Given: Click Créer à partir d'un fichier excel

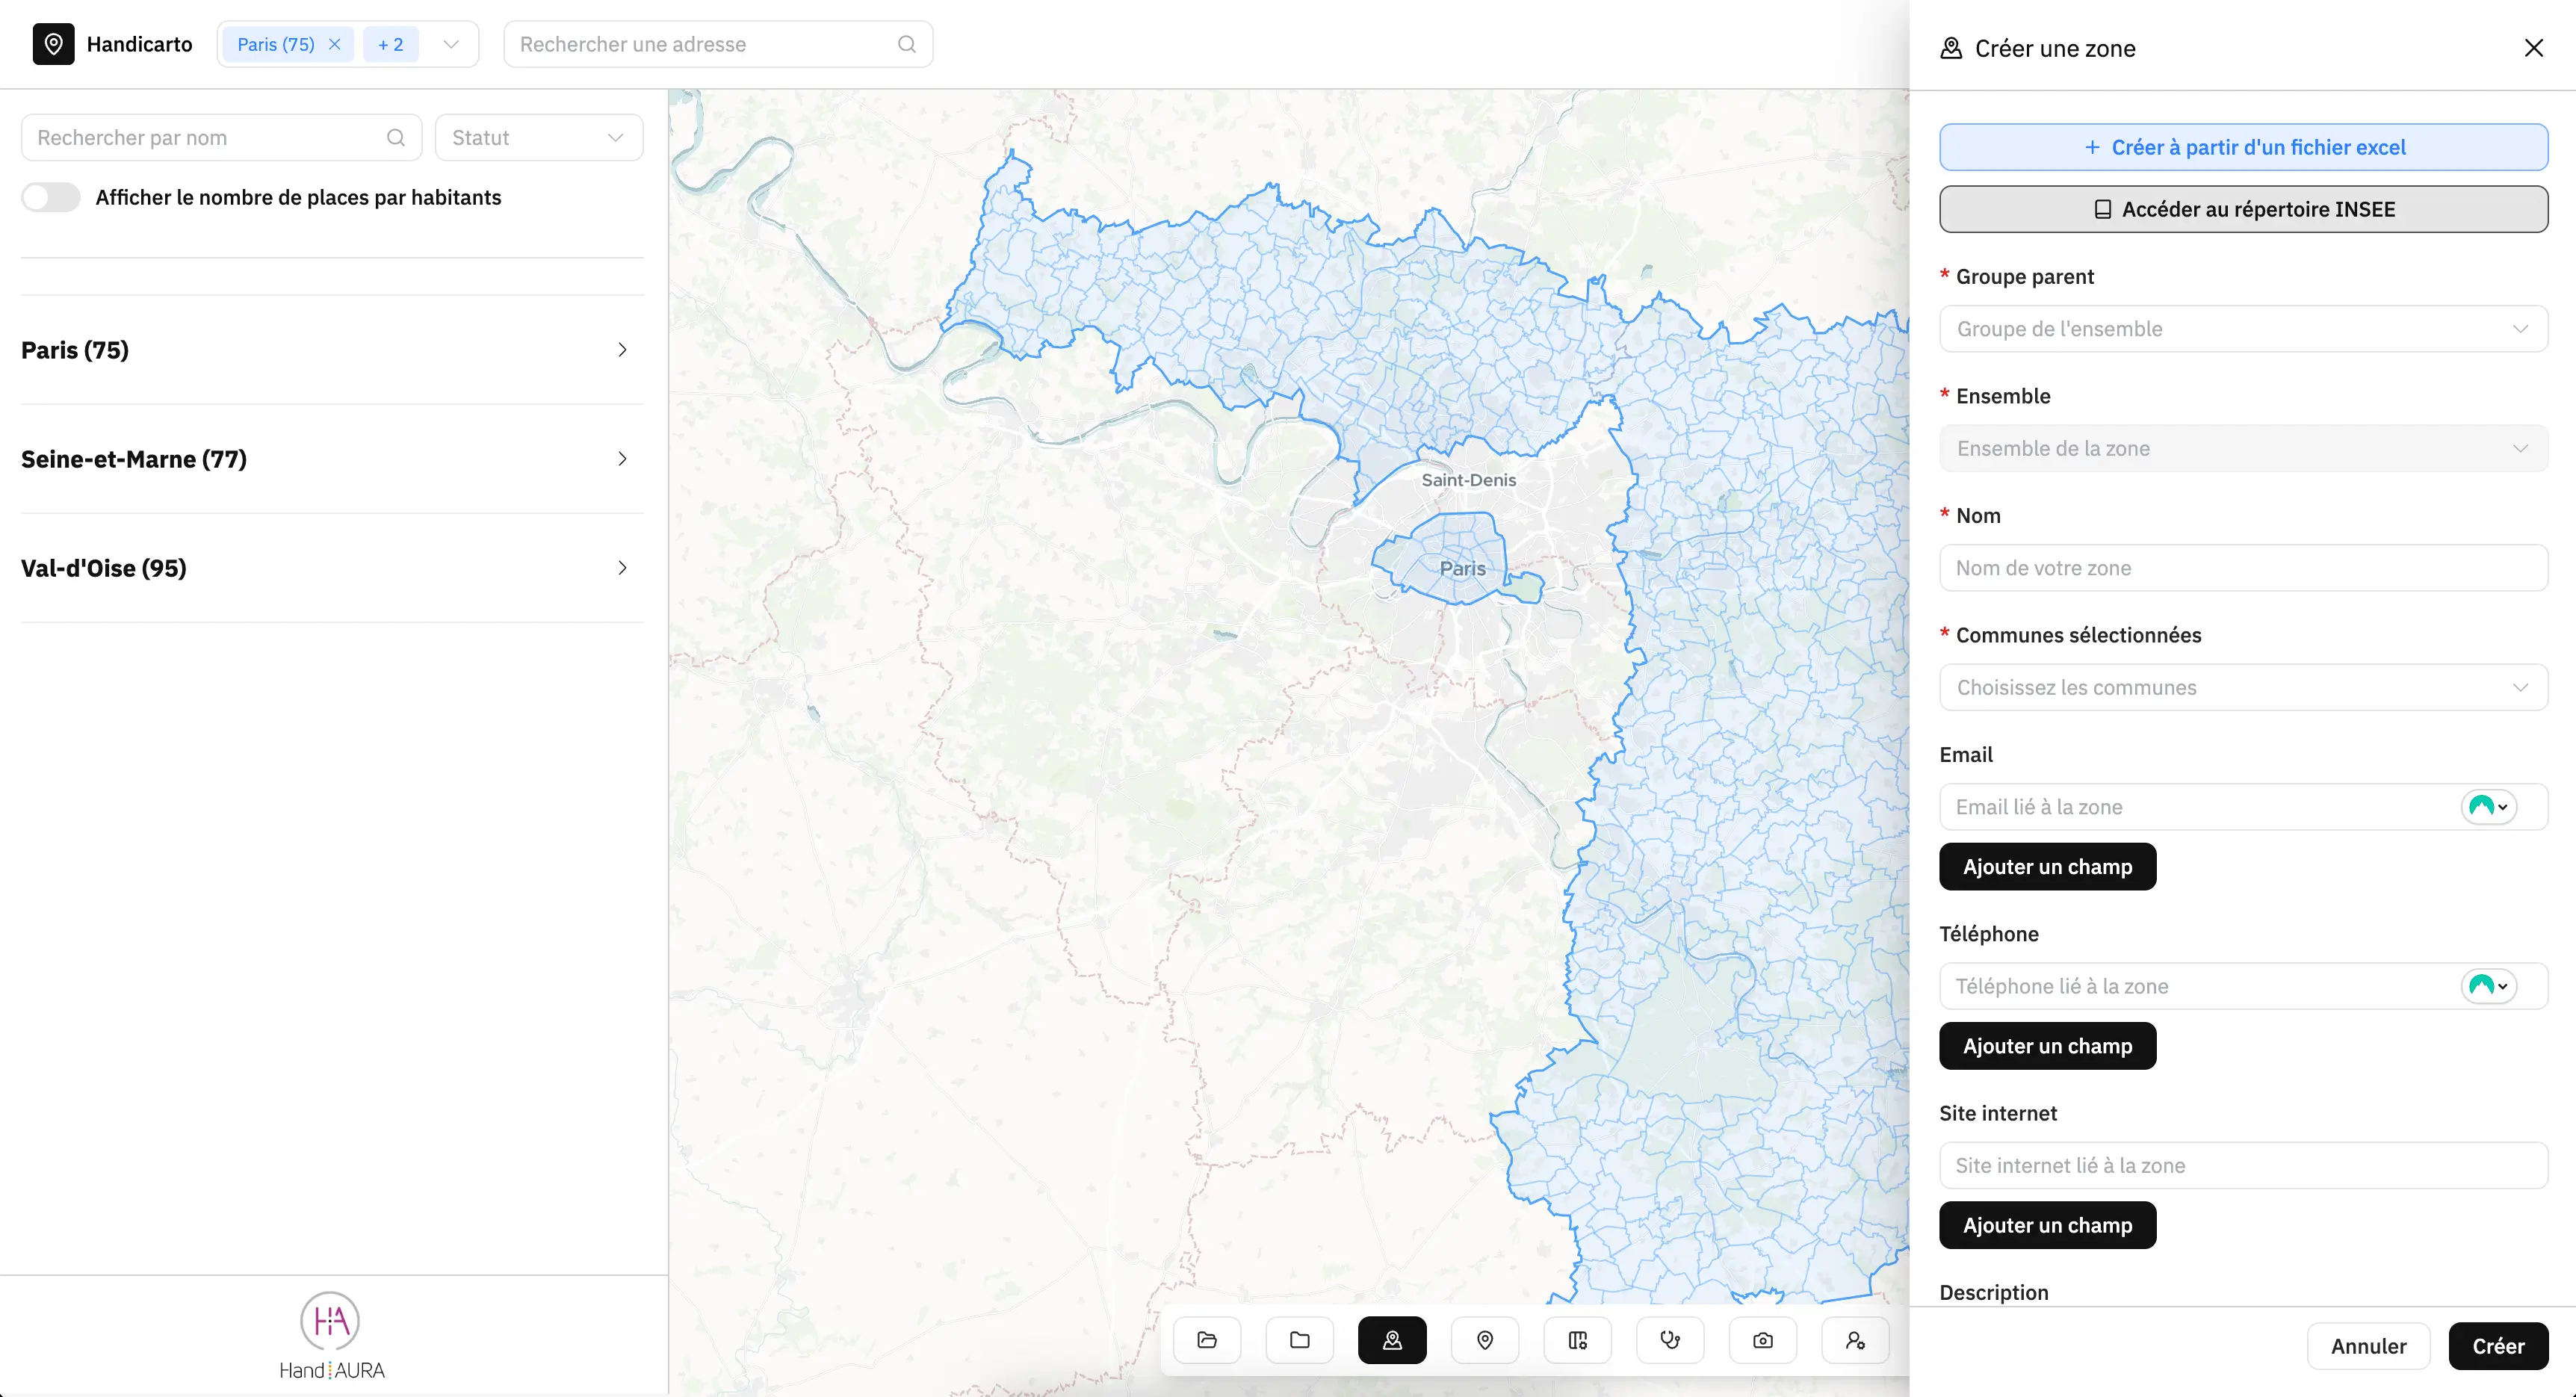Looking at the screenshot, I should point(2242,148).
